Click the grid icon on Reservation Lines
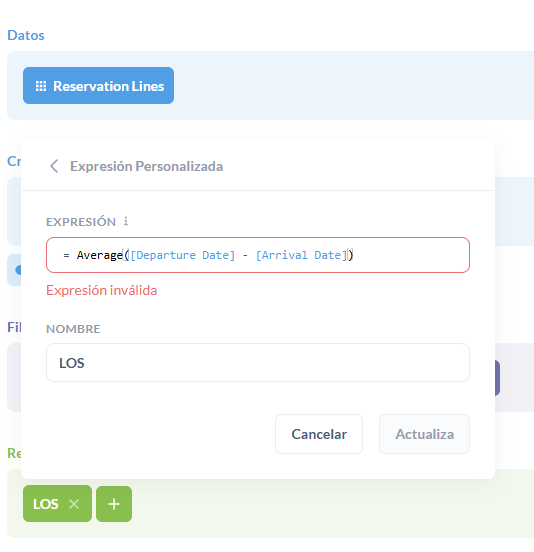The height and width of the screenshot is (552, 534). point(41,86)
